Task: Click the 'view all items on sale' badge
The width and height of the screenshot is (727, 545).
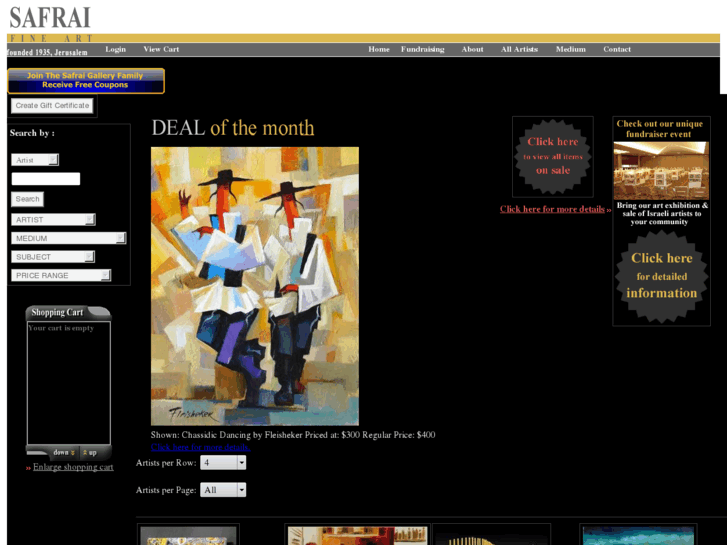Action: [553, 157]
